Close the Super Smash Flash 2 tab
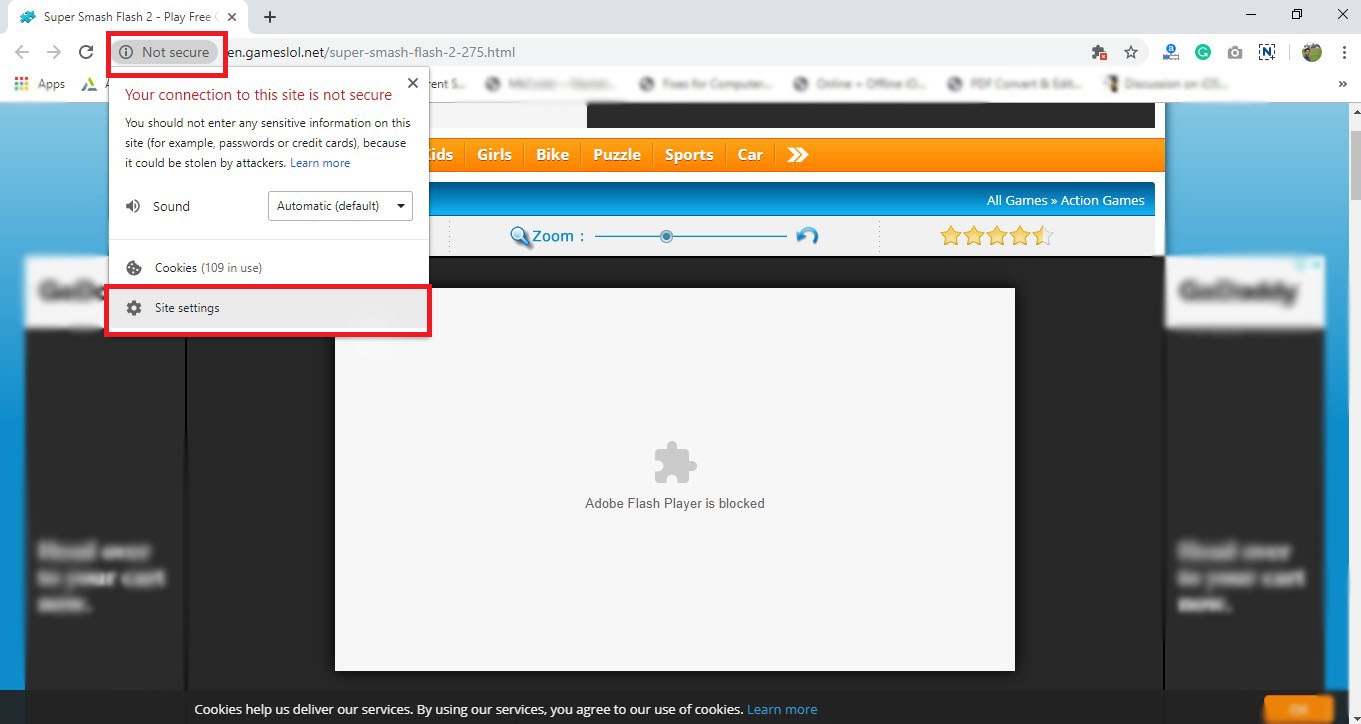Viewport: 1361px width, 724px height. coord(232,17)
